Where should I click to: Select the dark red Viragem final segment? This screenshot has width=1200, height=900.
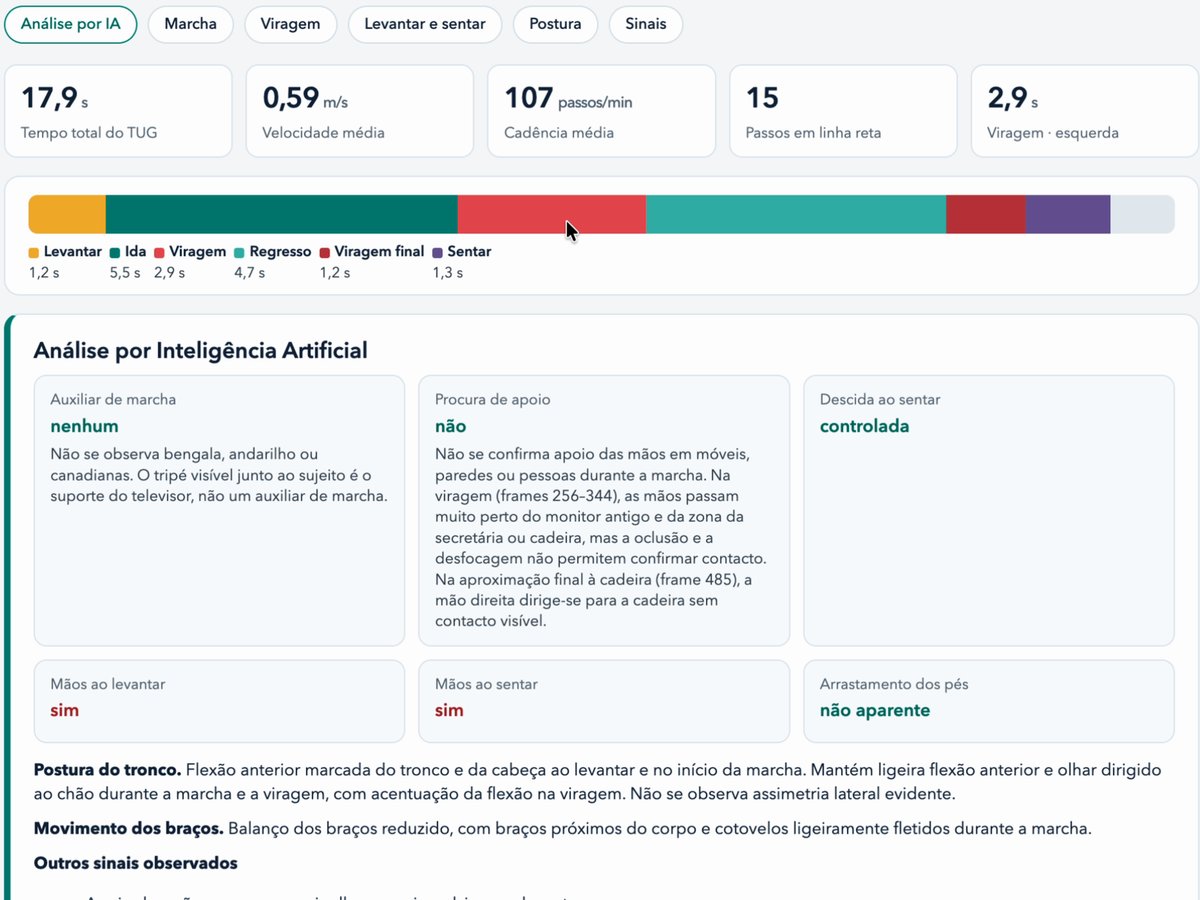tap(986, 214)
